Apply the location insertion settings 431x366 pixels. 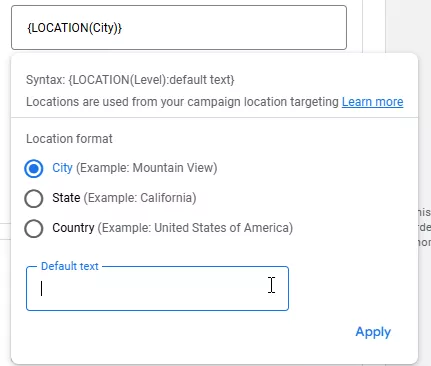pos(373,332)
